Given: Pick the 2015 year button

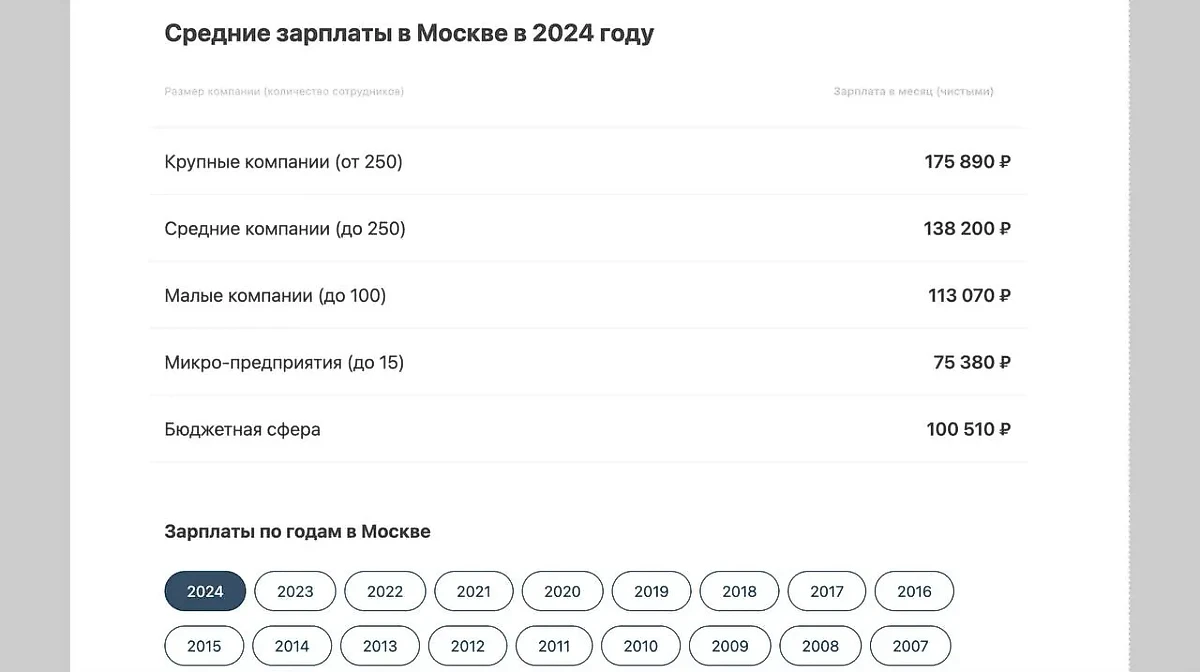Looking at the screenshot, I should click(204, 646).
